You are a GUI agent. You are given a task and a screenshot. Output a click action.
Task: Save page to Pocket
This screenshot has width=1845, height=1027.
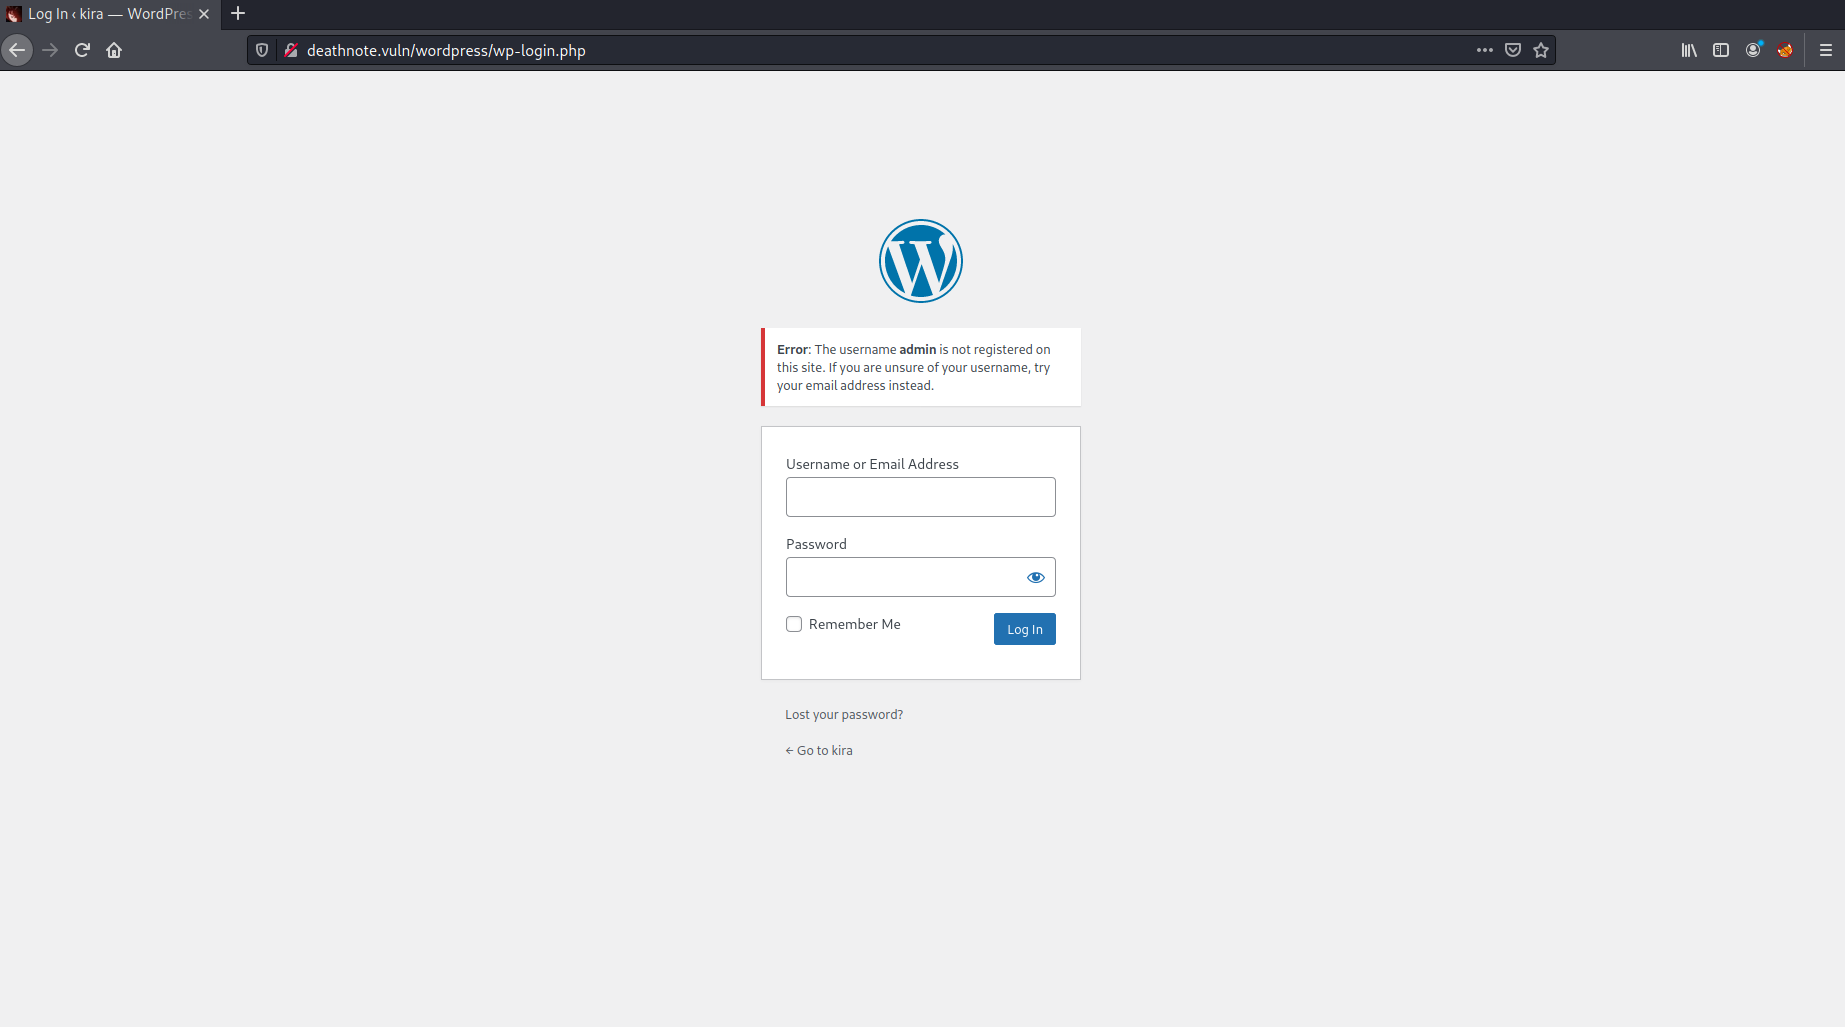click(1513, 50)
